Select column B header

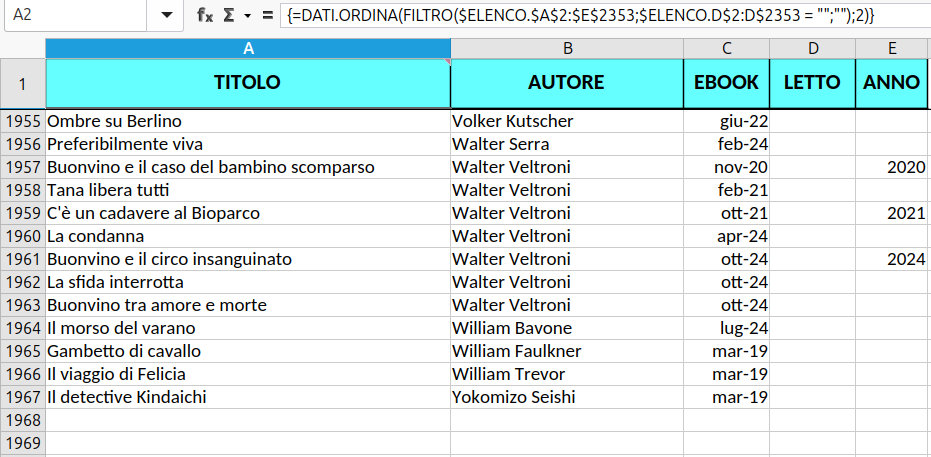point(567,49)
